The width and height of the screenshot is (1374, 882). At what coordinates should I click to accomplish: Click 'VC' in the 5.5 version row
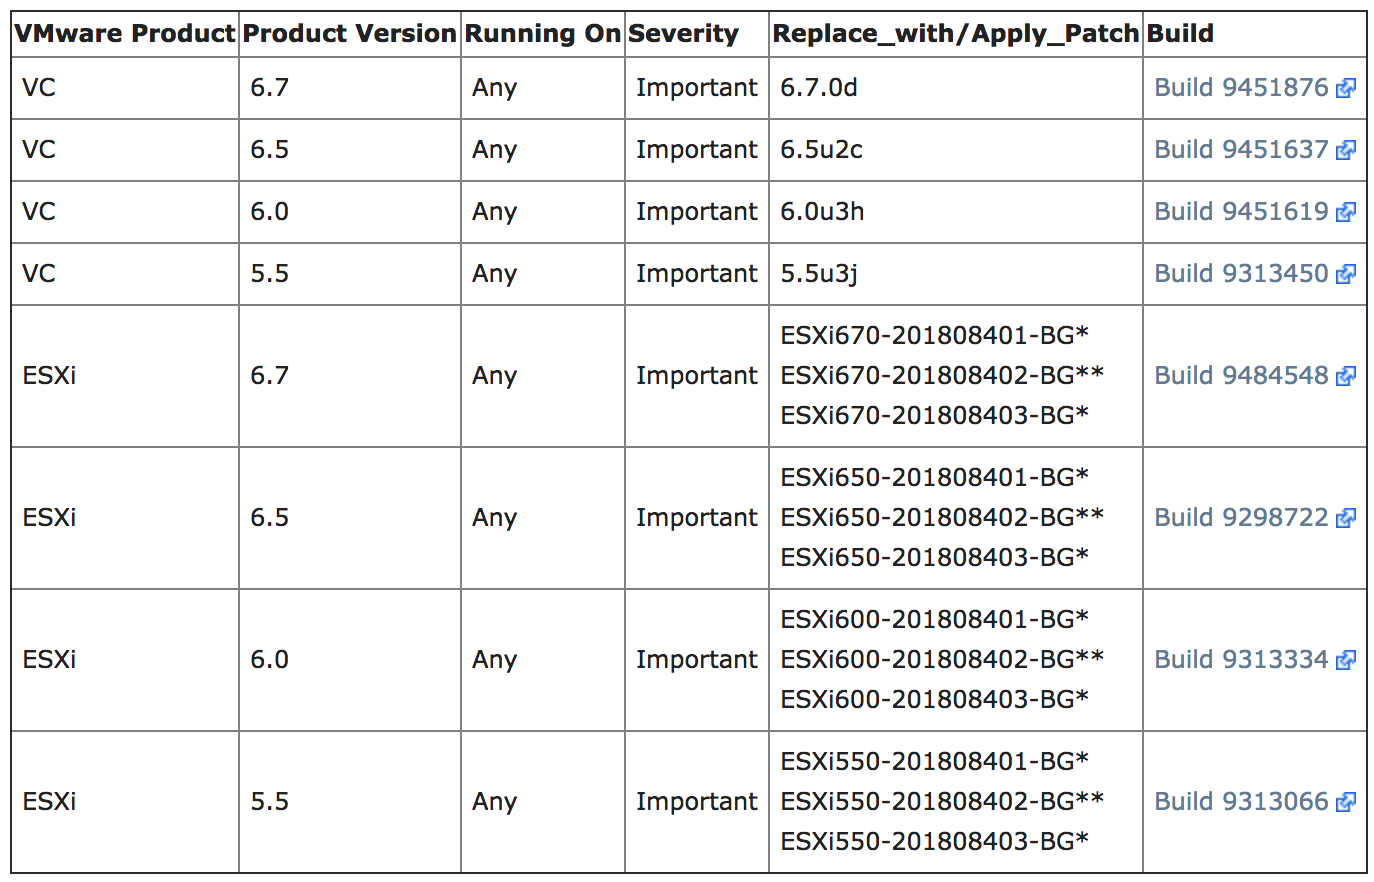coord(39,274)
